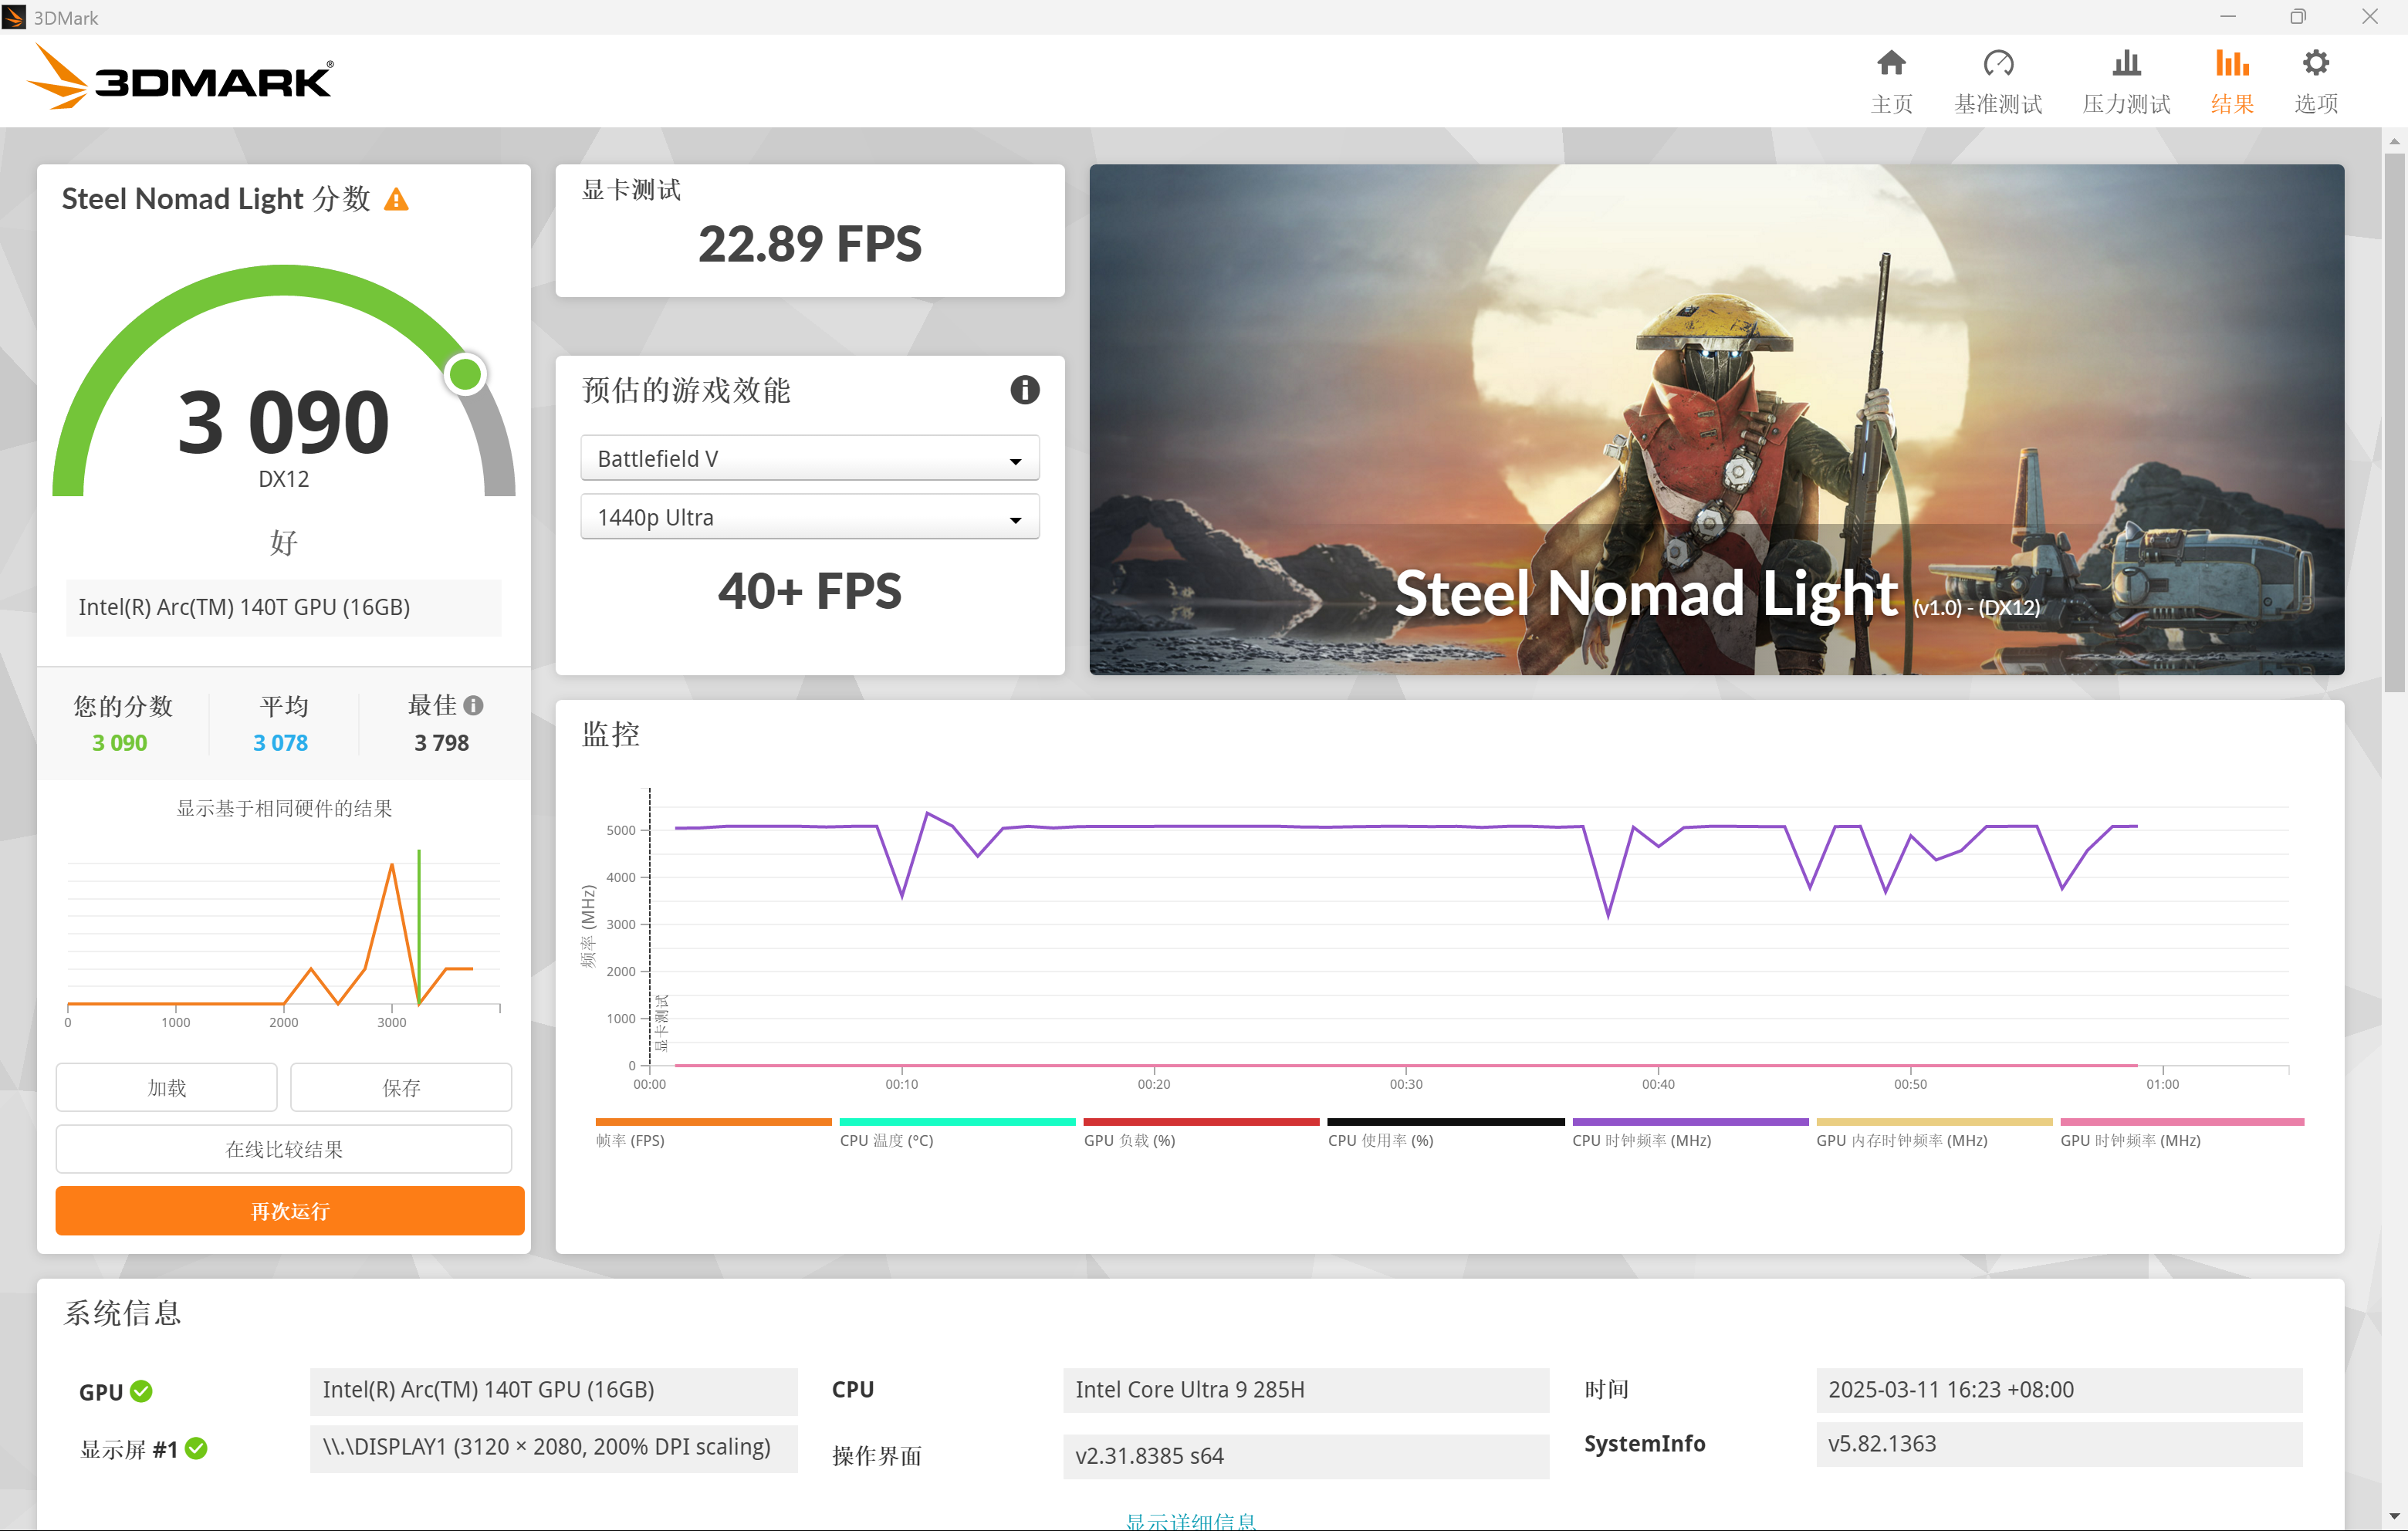Click the scrollbar up arrow
This screenshot has width=2408, height=1531.
point(2394,141)
